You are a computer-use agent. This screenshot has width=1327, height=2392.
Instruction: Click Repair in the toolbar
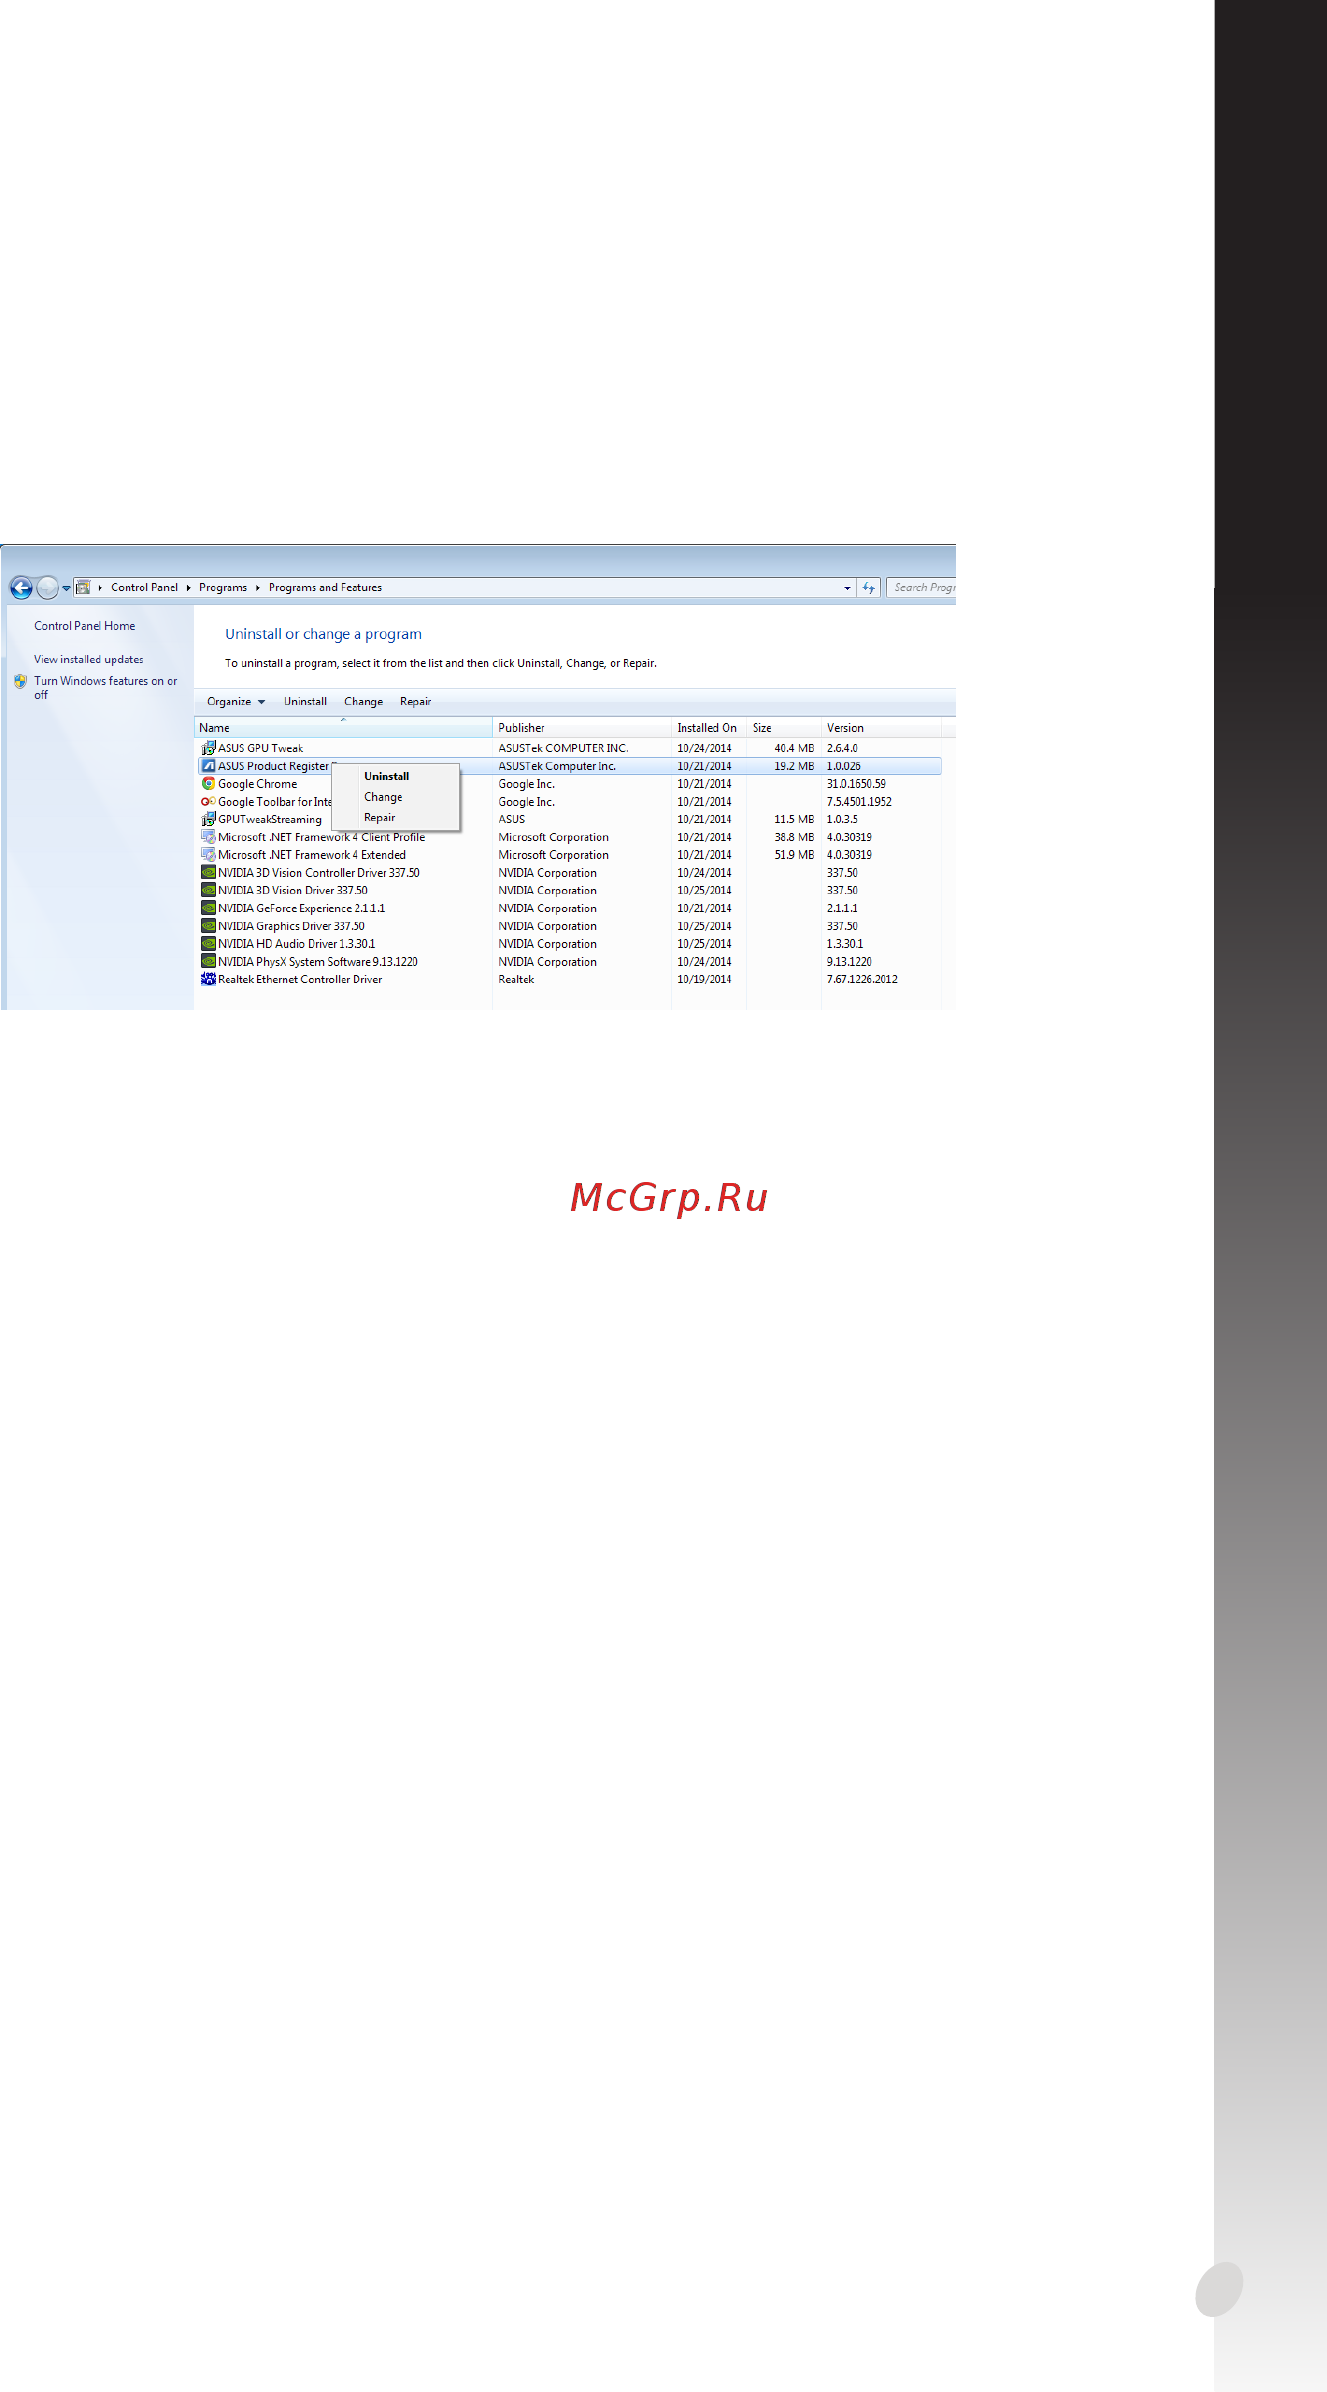click(x=415, y=702)
